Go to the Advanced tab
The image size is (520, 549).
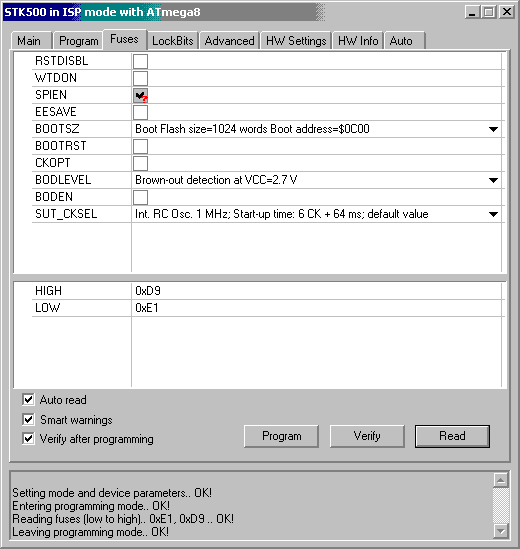click(229, 41)
